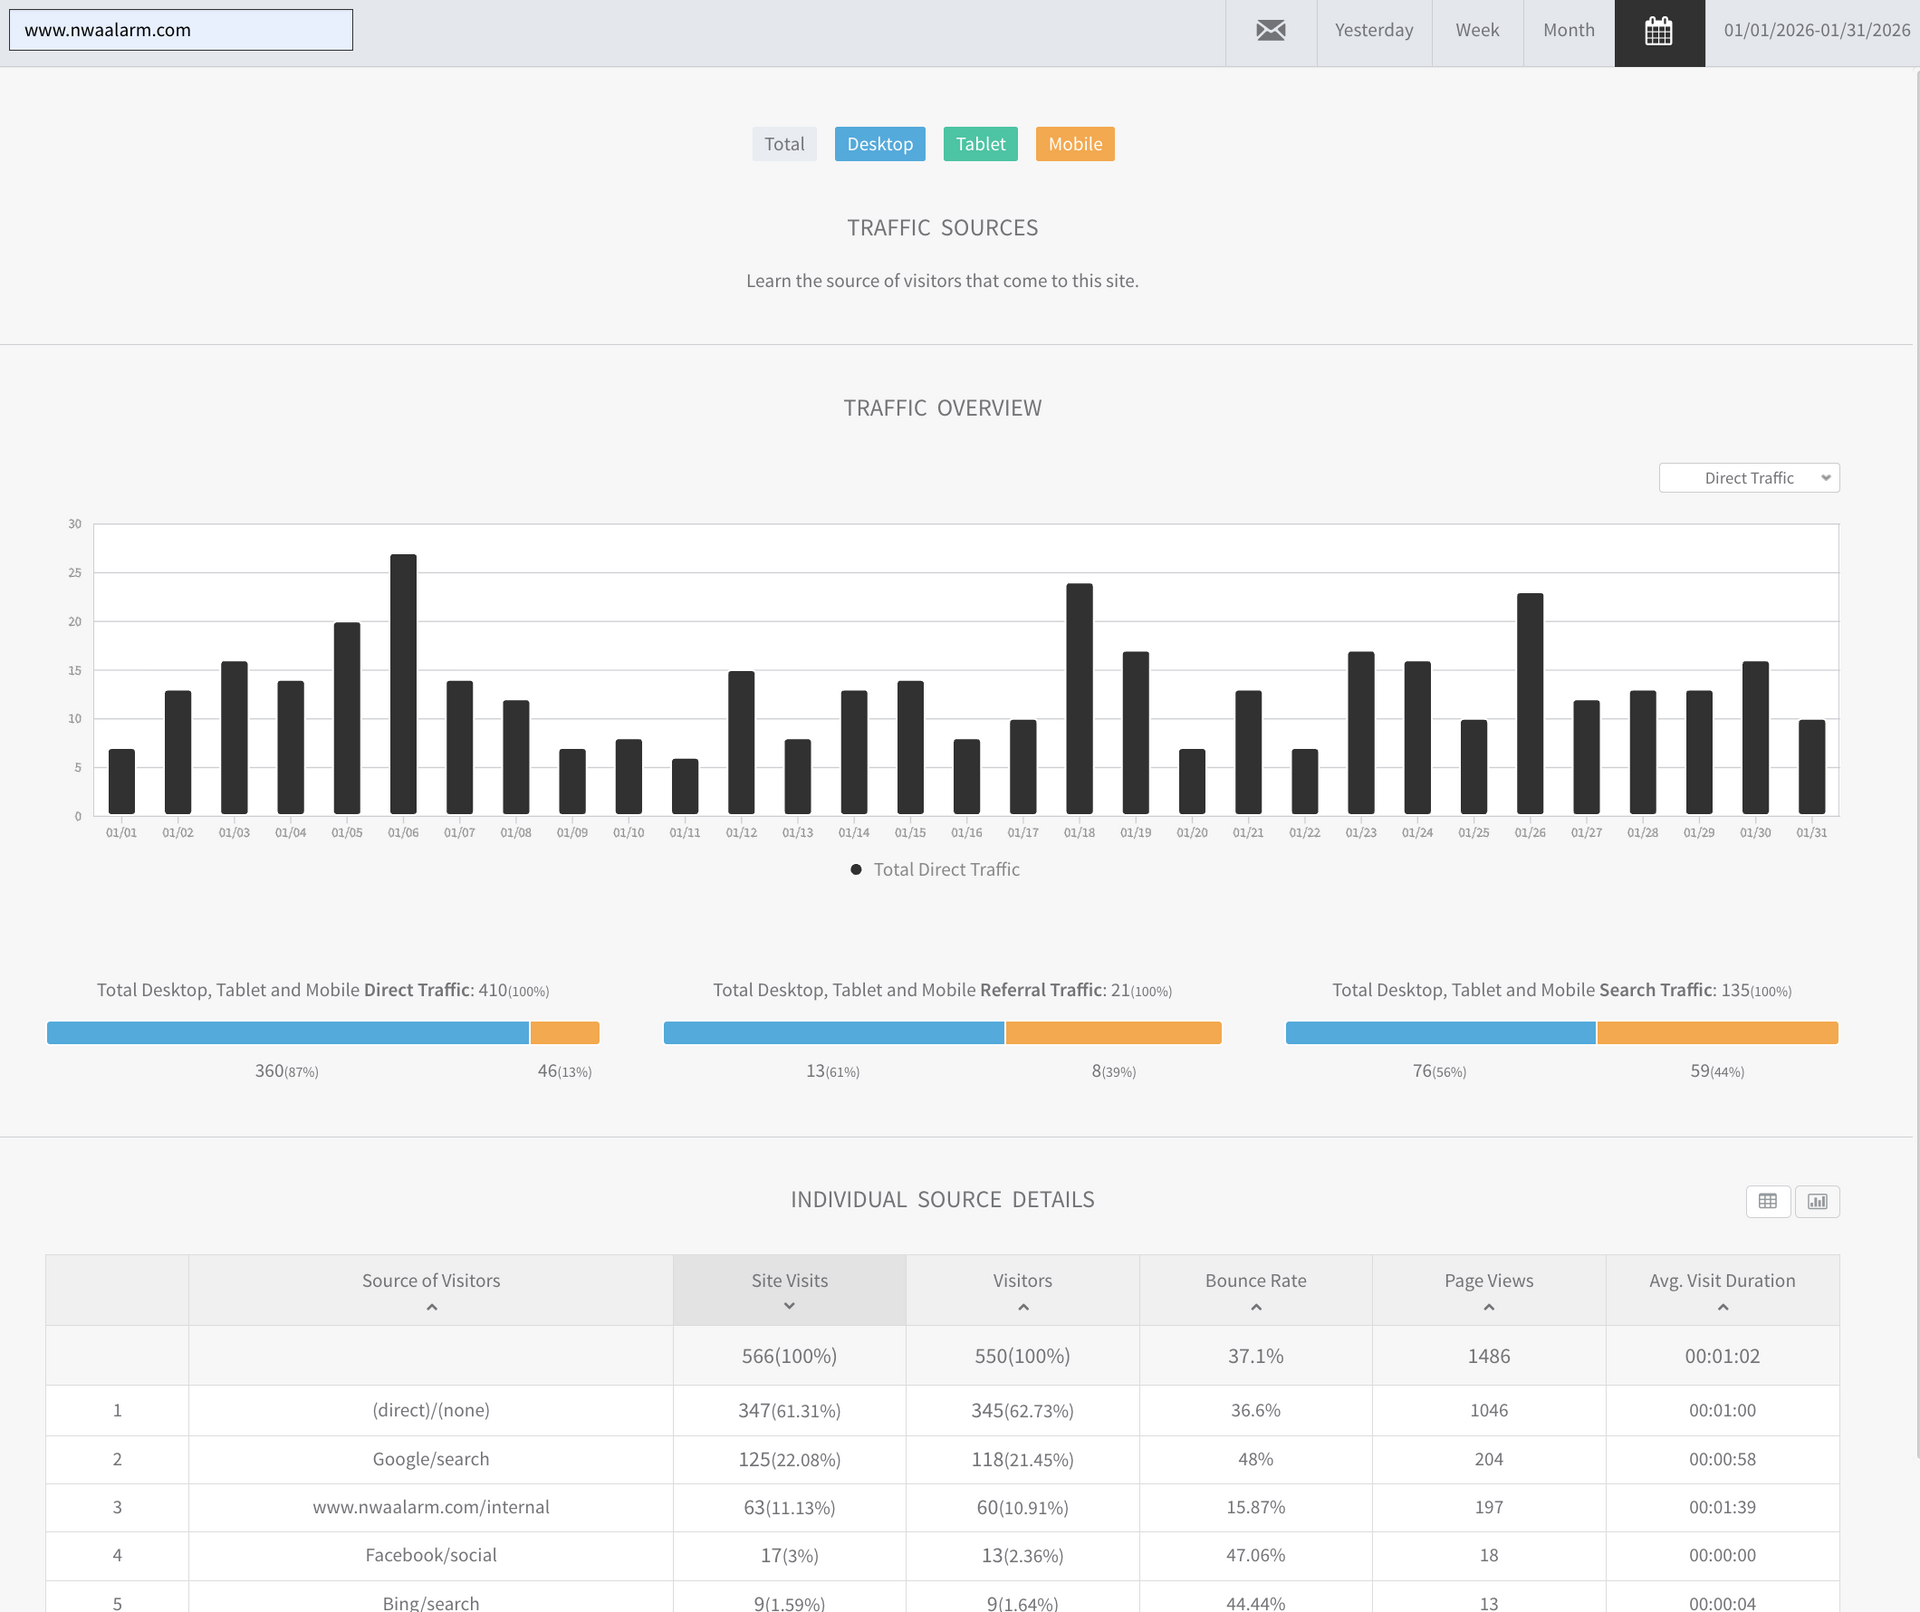The width and height of the screenshot is (1920, 1612).
Task: Click the envelope email report icon
Action: (1270, 30)
